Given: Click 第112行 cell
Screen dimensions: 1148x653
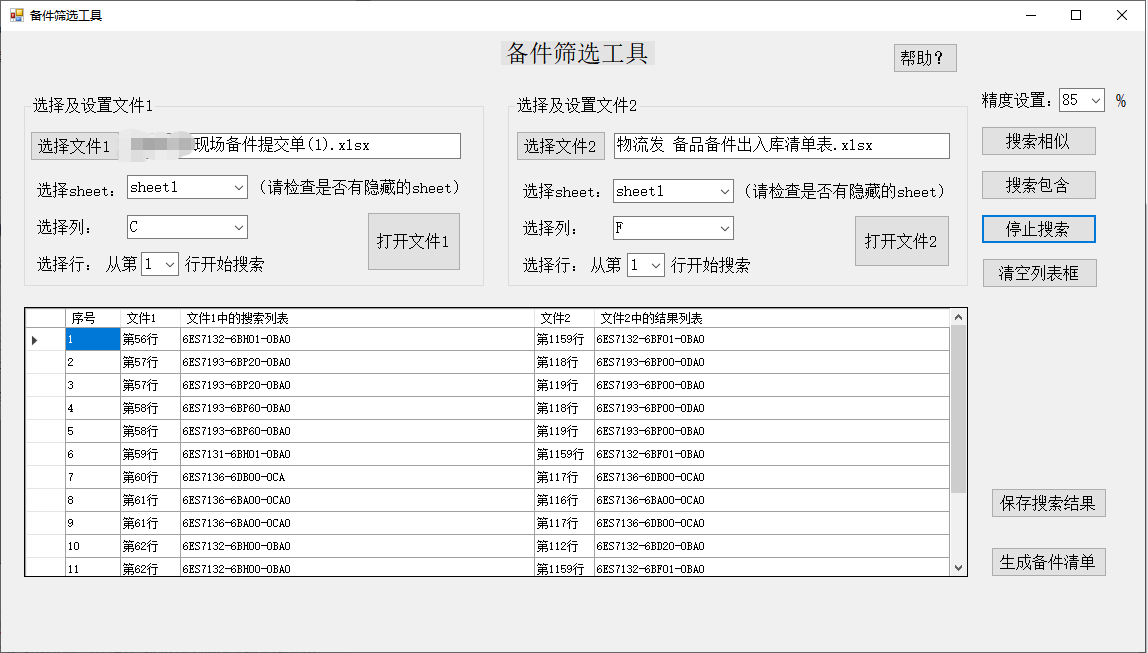Looking at the screenshot, I should tap(564, 546).
